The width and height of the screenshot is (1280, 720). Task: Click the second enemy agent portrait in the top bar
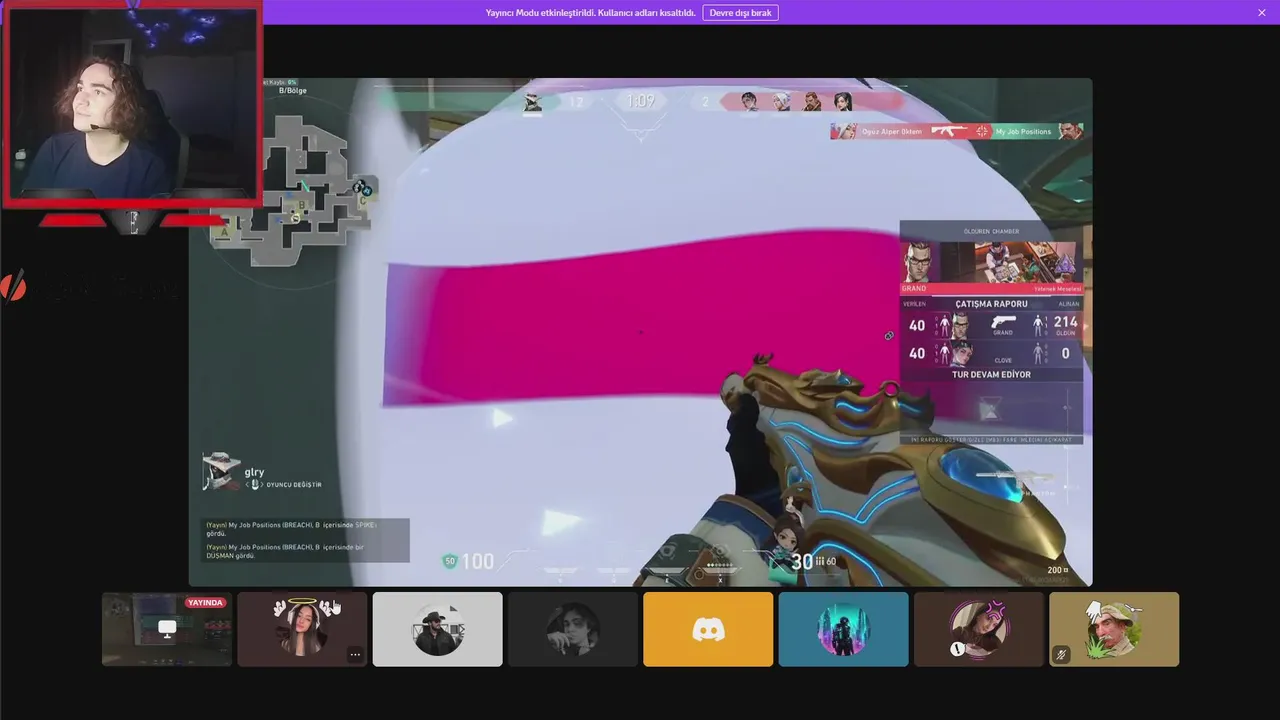click(781, 102)
